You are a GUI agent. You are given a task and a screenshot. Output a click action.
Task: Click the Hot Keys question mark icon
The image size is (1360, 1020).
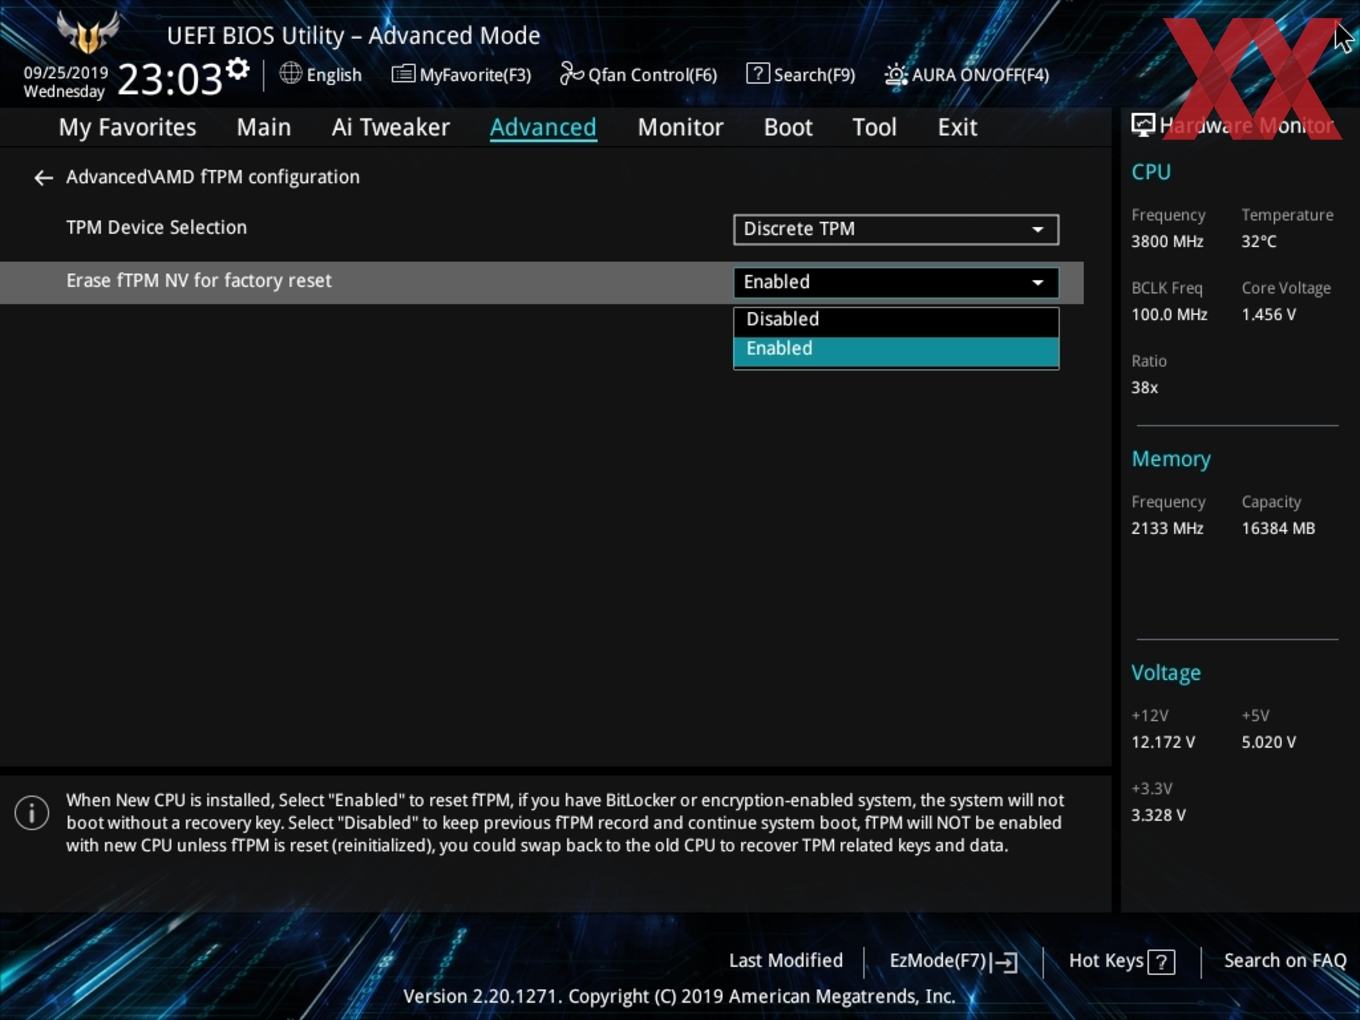click(x=1161, y=962)
